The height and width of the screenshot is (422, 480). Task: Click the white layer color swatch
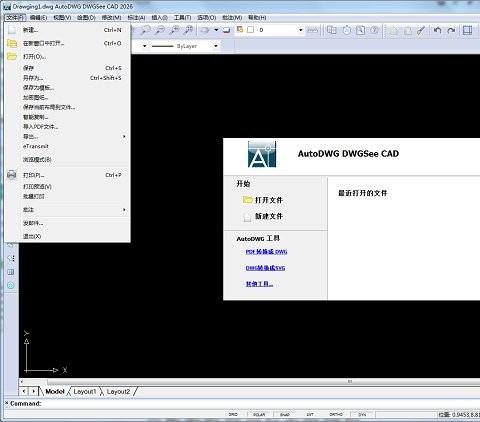(x=251, y=30)
